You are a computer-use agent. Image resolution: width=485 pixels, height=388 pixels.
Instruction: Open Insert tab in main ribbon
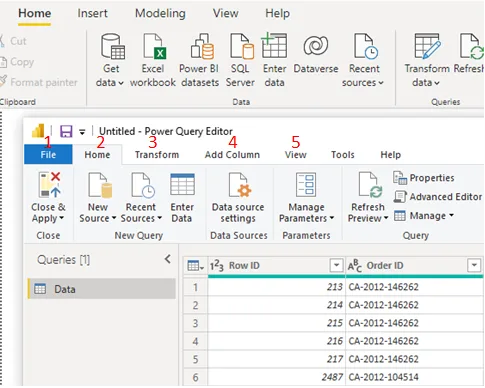[92, 13]
